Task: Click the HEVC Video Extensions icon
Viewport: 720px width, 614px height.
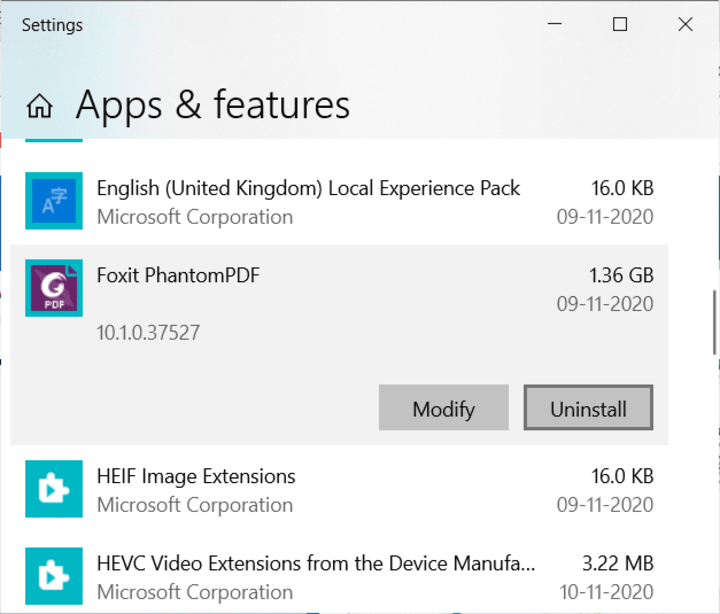Action: [x=54, y=576]
